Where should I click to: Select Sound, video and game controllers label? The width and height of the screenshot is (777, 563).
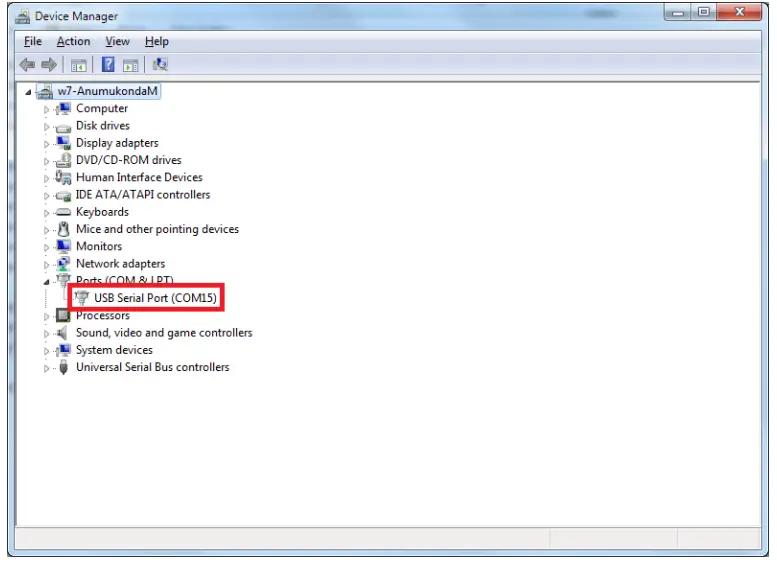click(x=164, y=333)
